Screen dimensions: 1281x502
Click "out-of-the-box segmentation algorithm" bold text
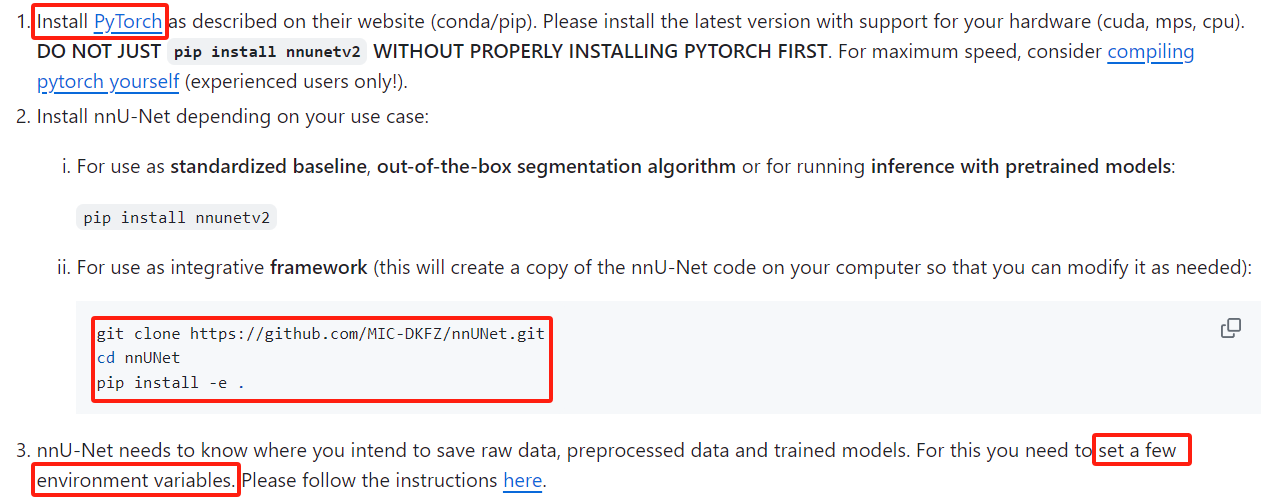(556, 166)
